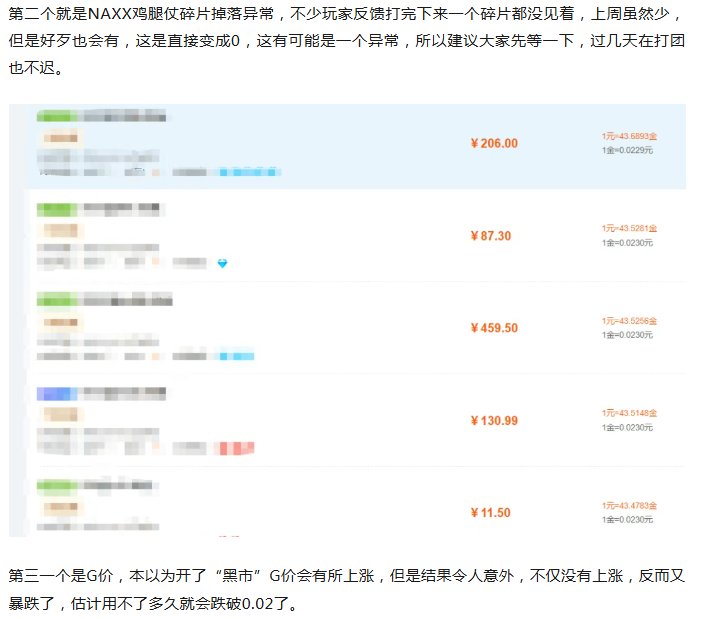This screenshot has height=619, width=714.
Task: Click the blue diamond icon in second listing
Action: tap(222, 263)
